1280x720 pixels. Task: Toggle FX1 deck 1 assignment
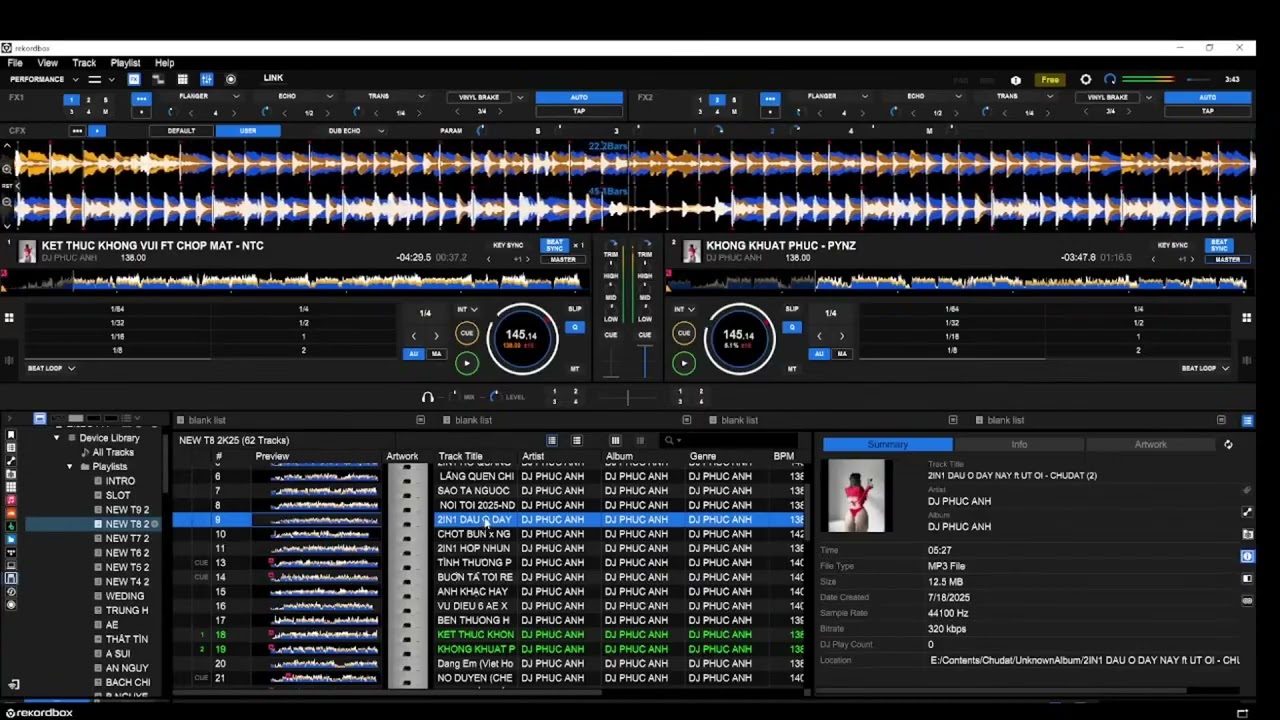pos(71,100)
